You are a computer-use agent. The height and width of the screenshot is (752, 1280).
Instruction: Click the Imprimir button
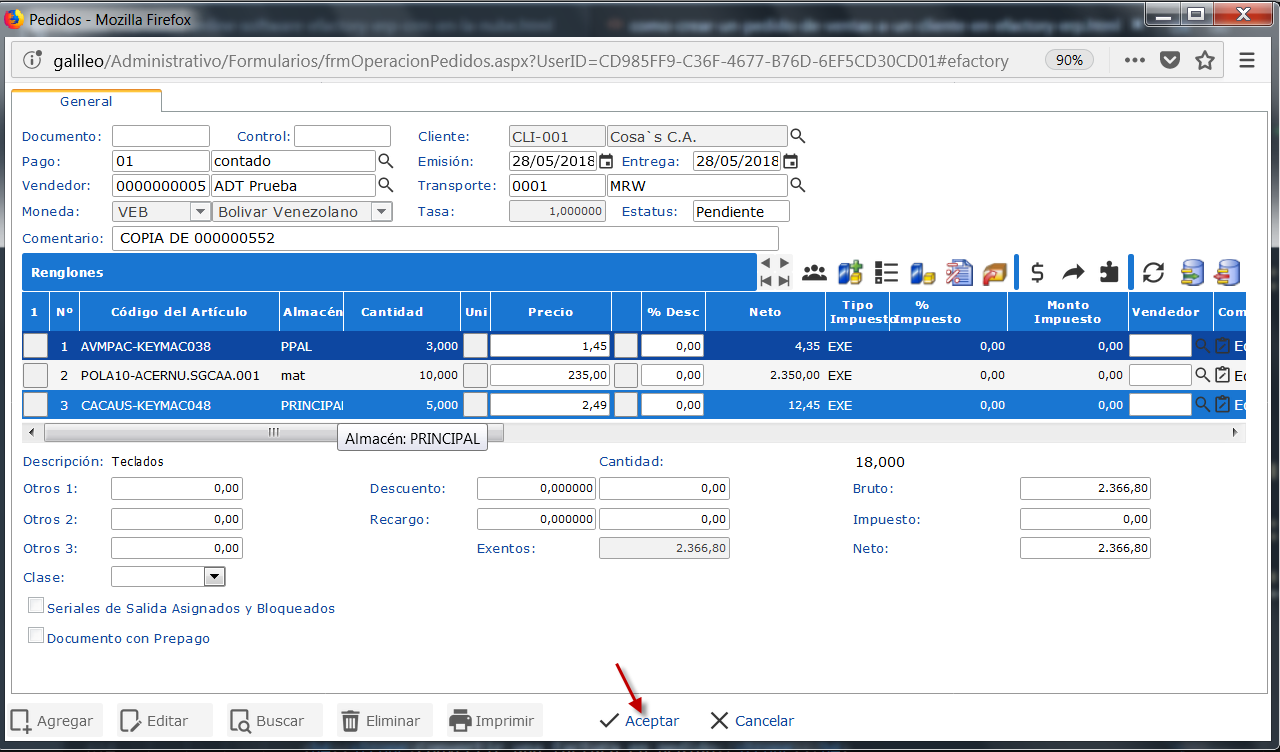tap(495, 721)
